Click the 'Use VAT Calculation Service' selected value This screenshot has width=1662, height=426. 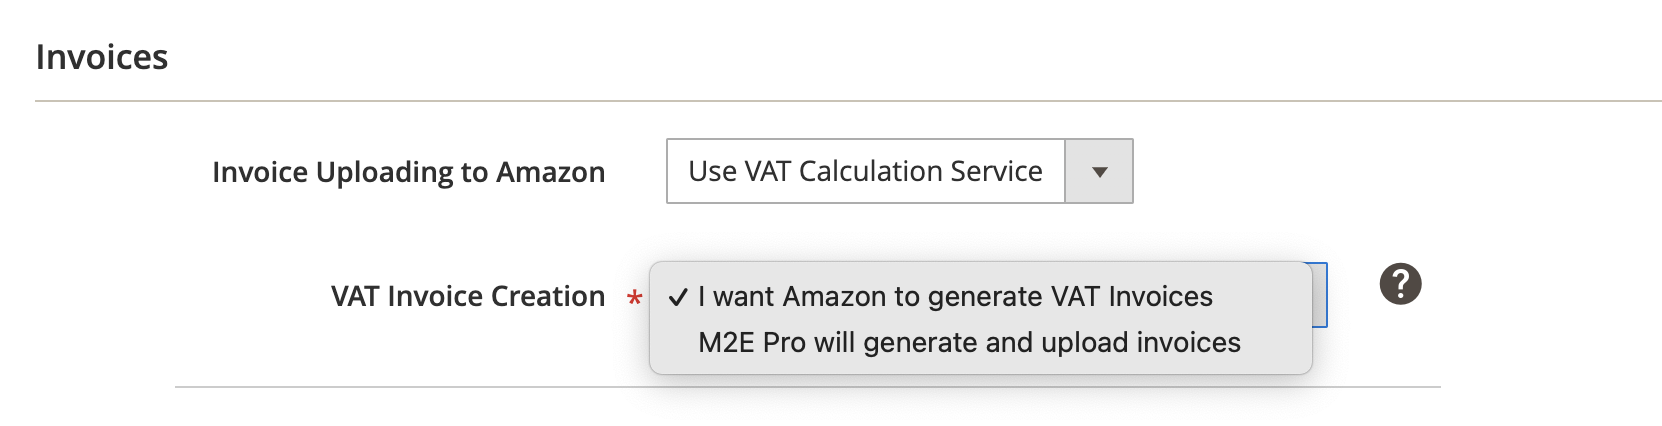(865, 172)
